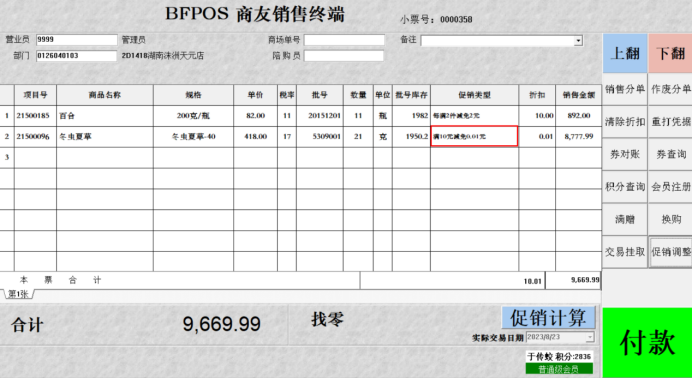Click the 陪购员 input field
The height and width of the screenshot is (379, 692).
[x=344, y=56]
